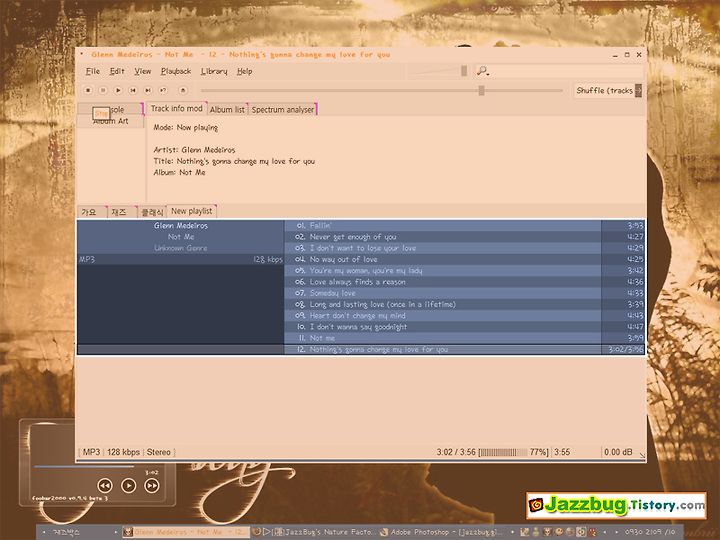Select track 01 Fallin'

point(464,225)
